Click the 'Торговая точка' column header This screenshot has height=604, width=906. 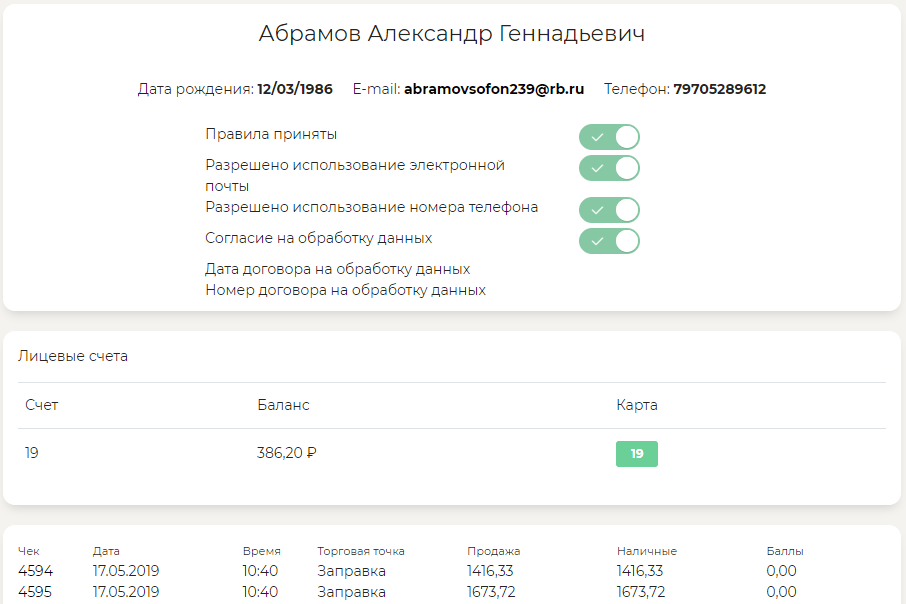click(x=361, y=551)
